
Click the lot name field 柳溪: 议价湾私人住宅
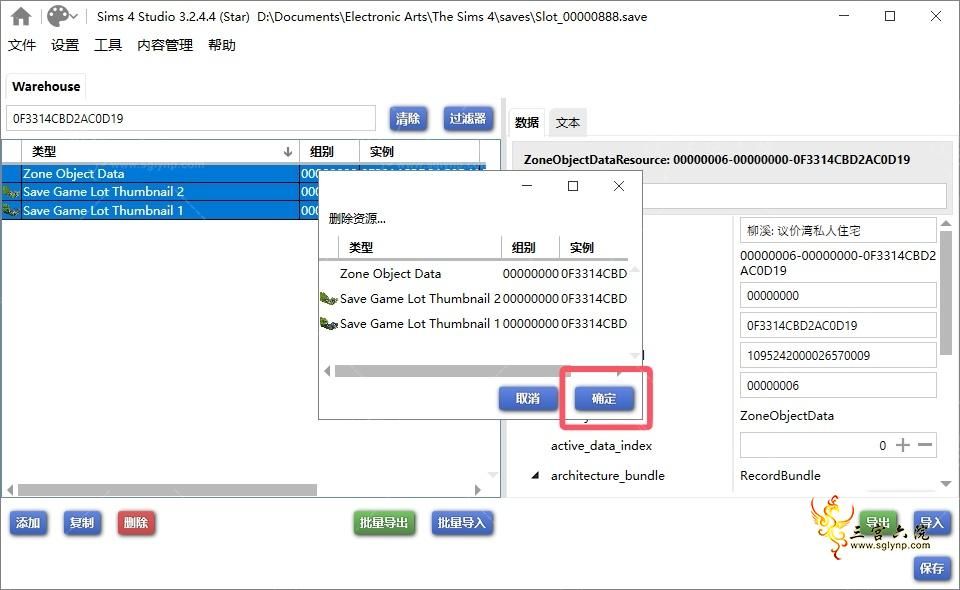click(838, 231)
